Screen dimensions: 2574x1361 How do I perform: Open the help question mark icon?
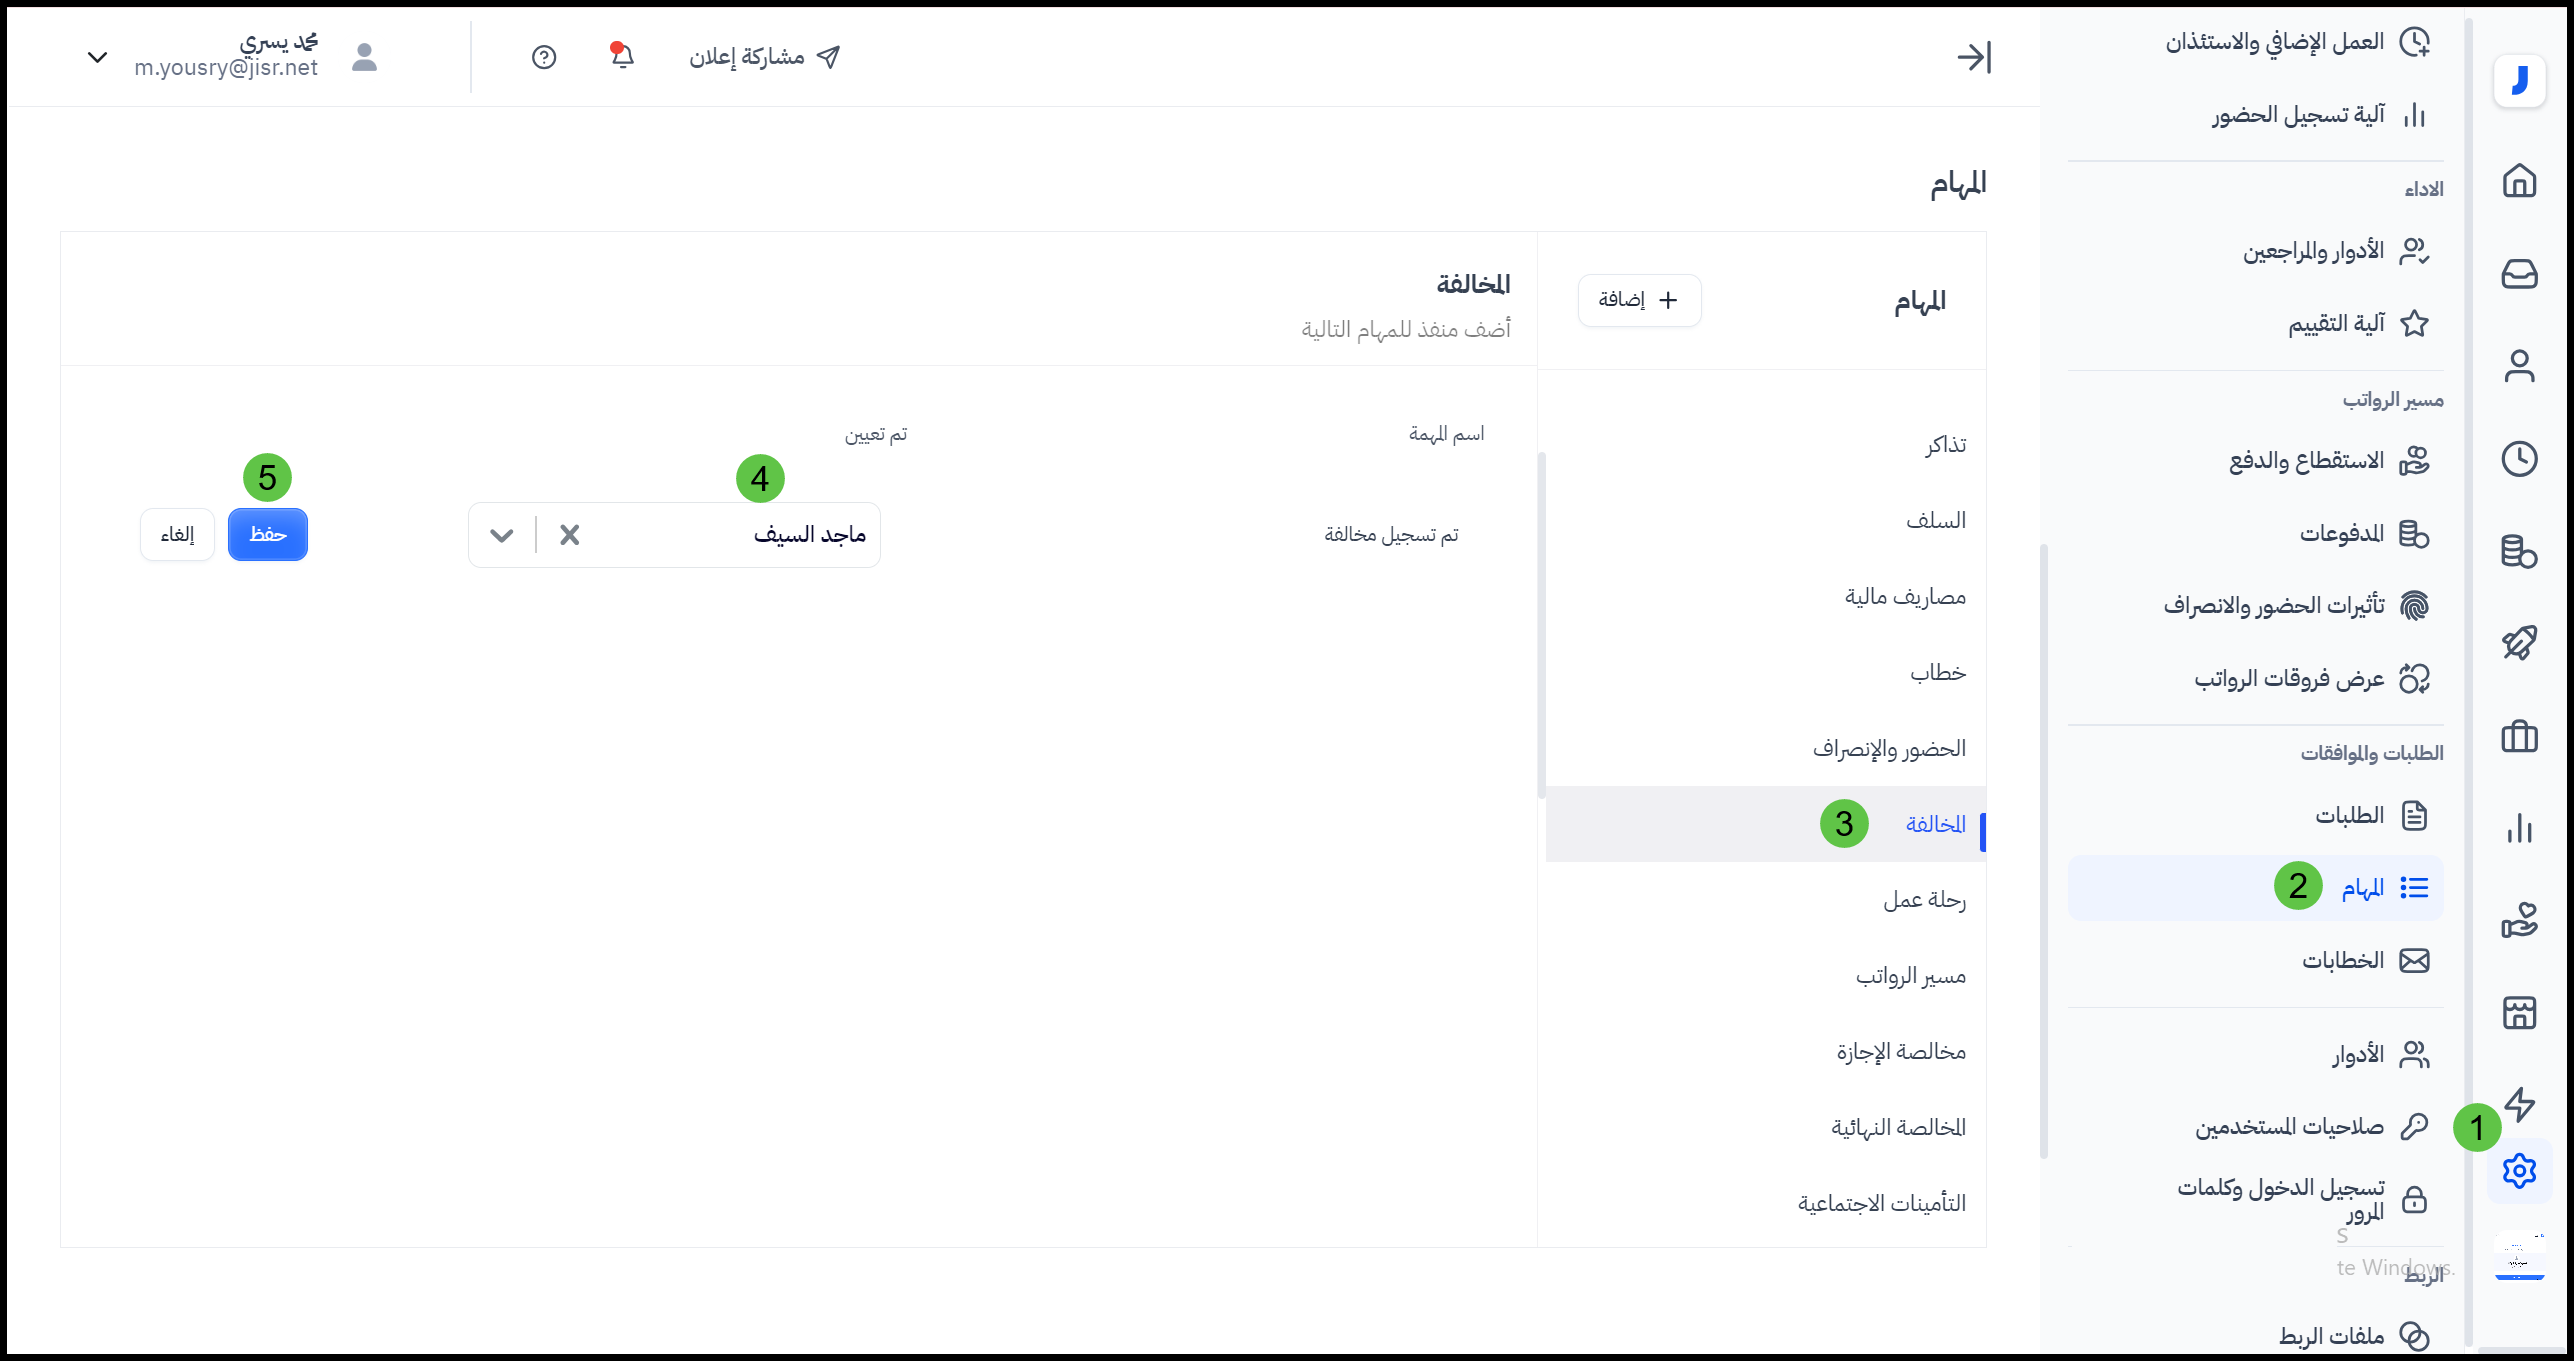coord(544,57)
